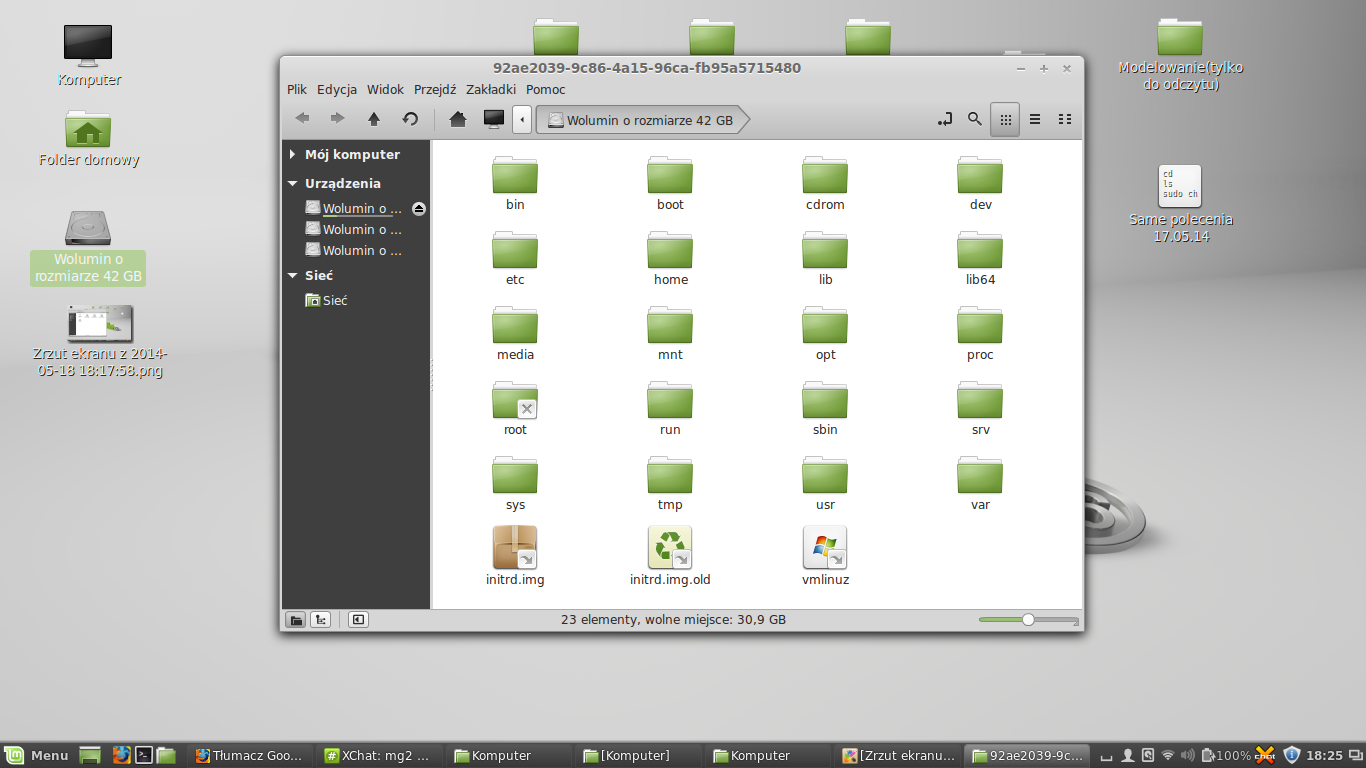Go forward with the toolbar forward arrow
This screenshot has height=768, width=1366.
pos(338,119)
